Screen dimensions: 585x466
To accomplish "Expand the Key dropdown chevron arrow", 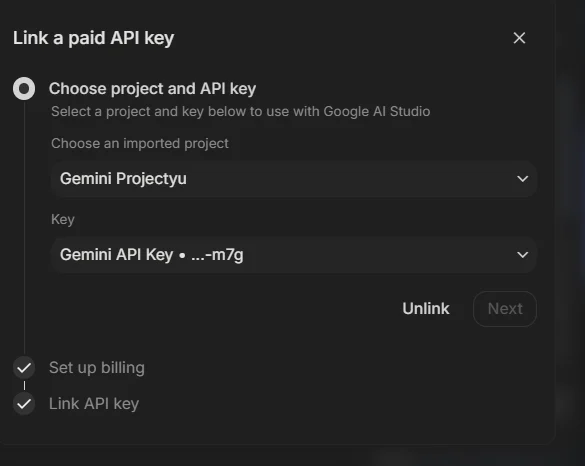I will click(522, 255).
